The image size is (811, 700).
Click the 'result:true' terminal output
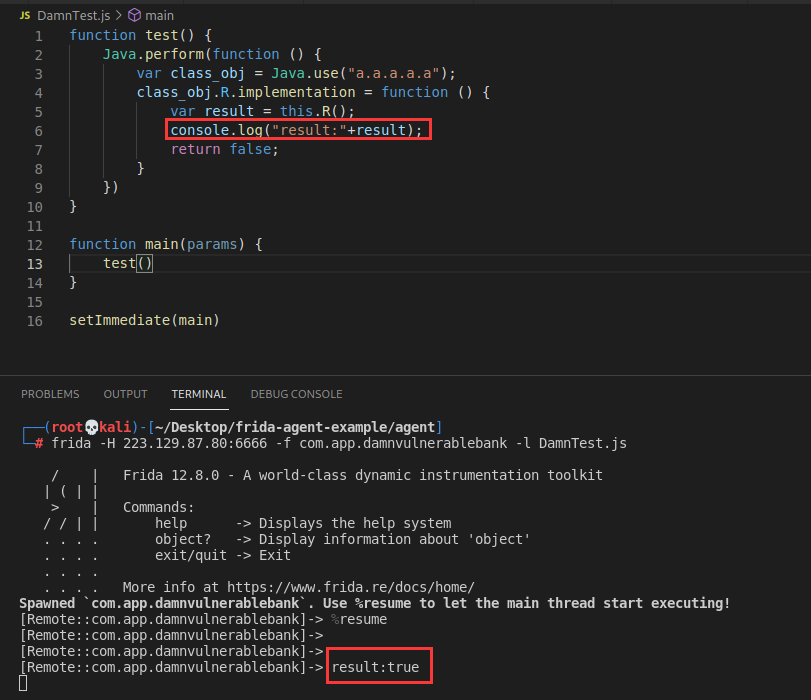(376, 667)
